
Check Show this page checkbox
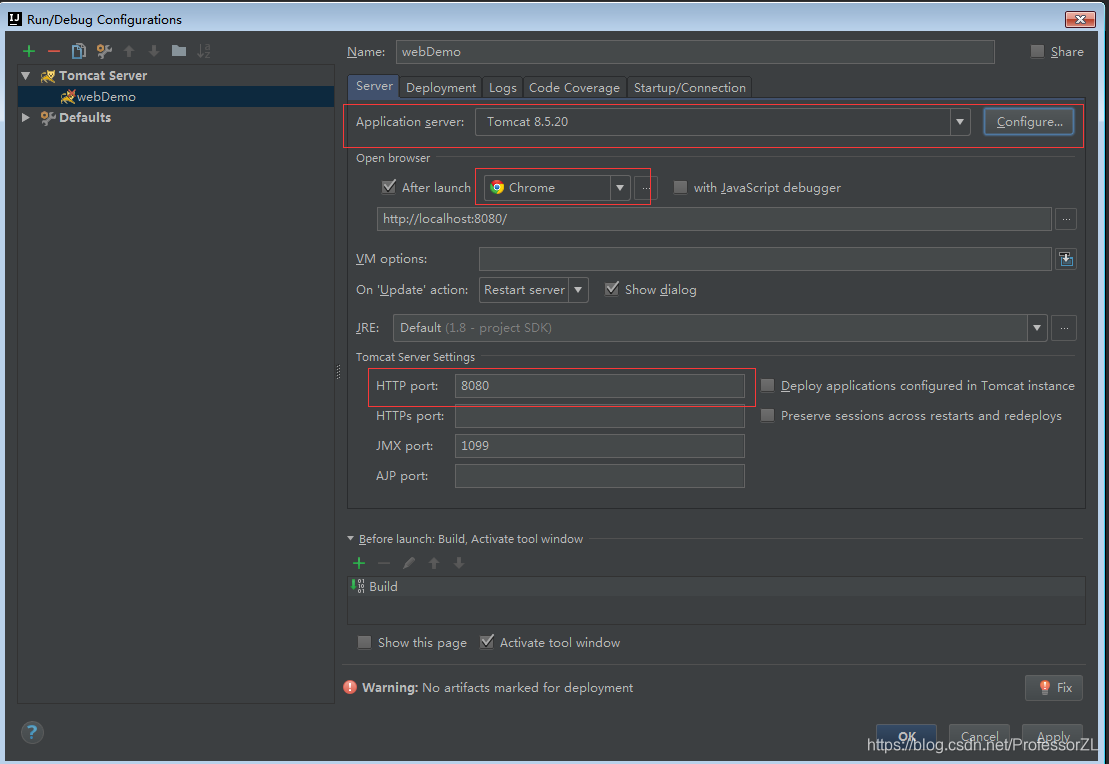coord(364,642)
